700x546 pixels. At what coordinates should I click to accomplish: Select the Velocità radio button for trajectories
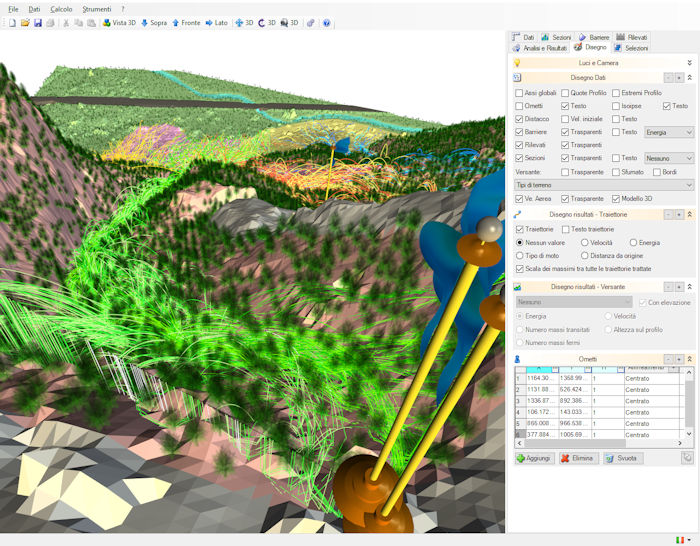tap(584, 242)
